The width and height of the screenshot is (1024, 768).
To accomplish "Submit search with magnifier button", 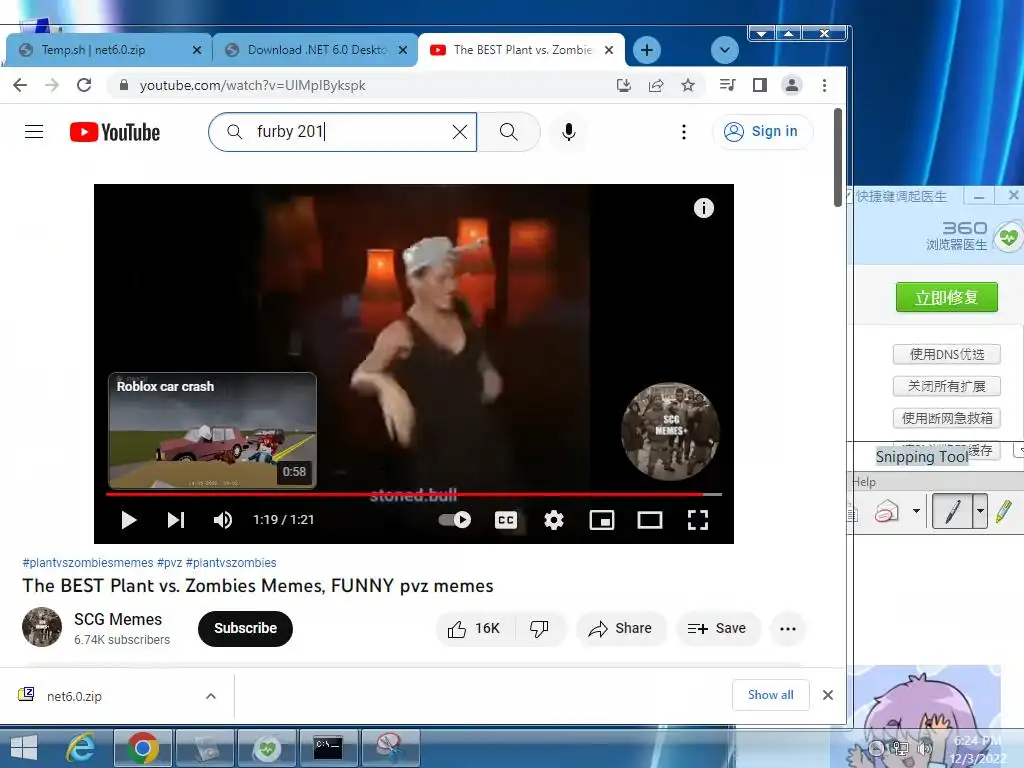I will (509, 132).
